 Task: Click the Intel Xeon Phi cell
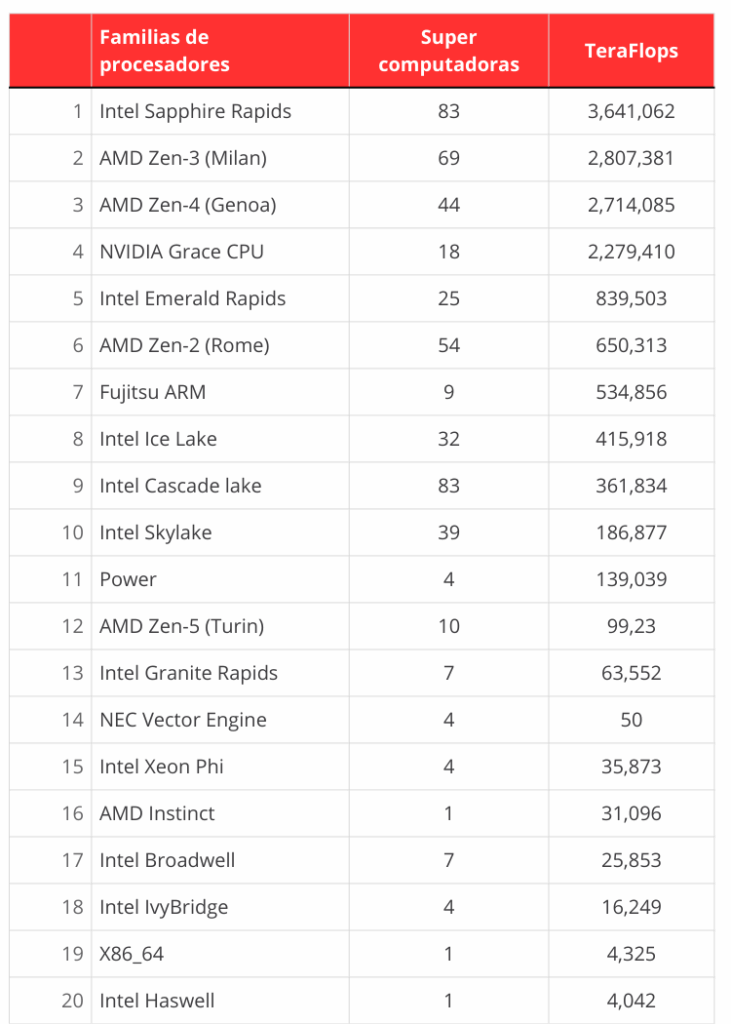[x=162, y=767]
